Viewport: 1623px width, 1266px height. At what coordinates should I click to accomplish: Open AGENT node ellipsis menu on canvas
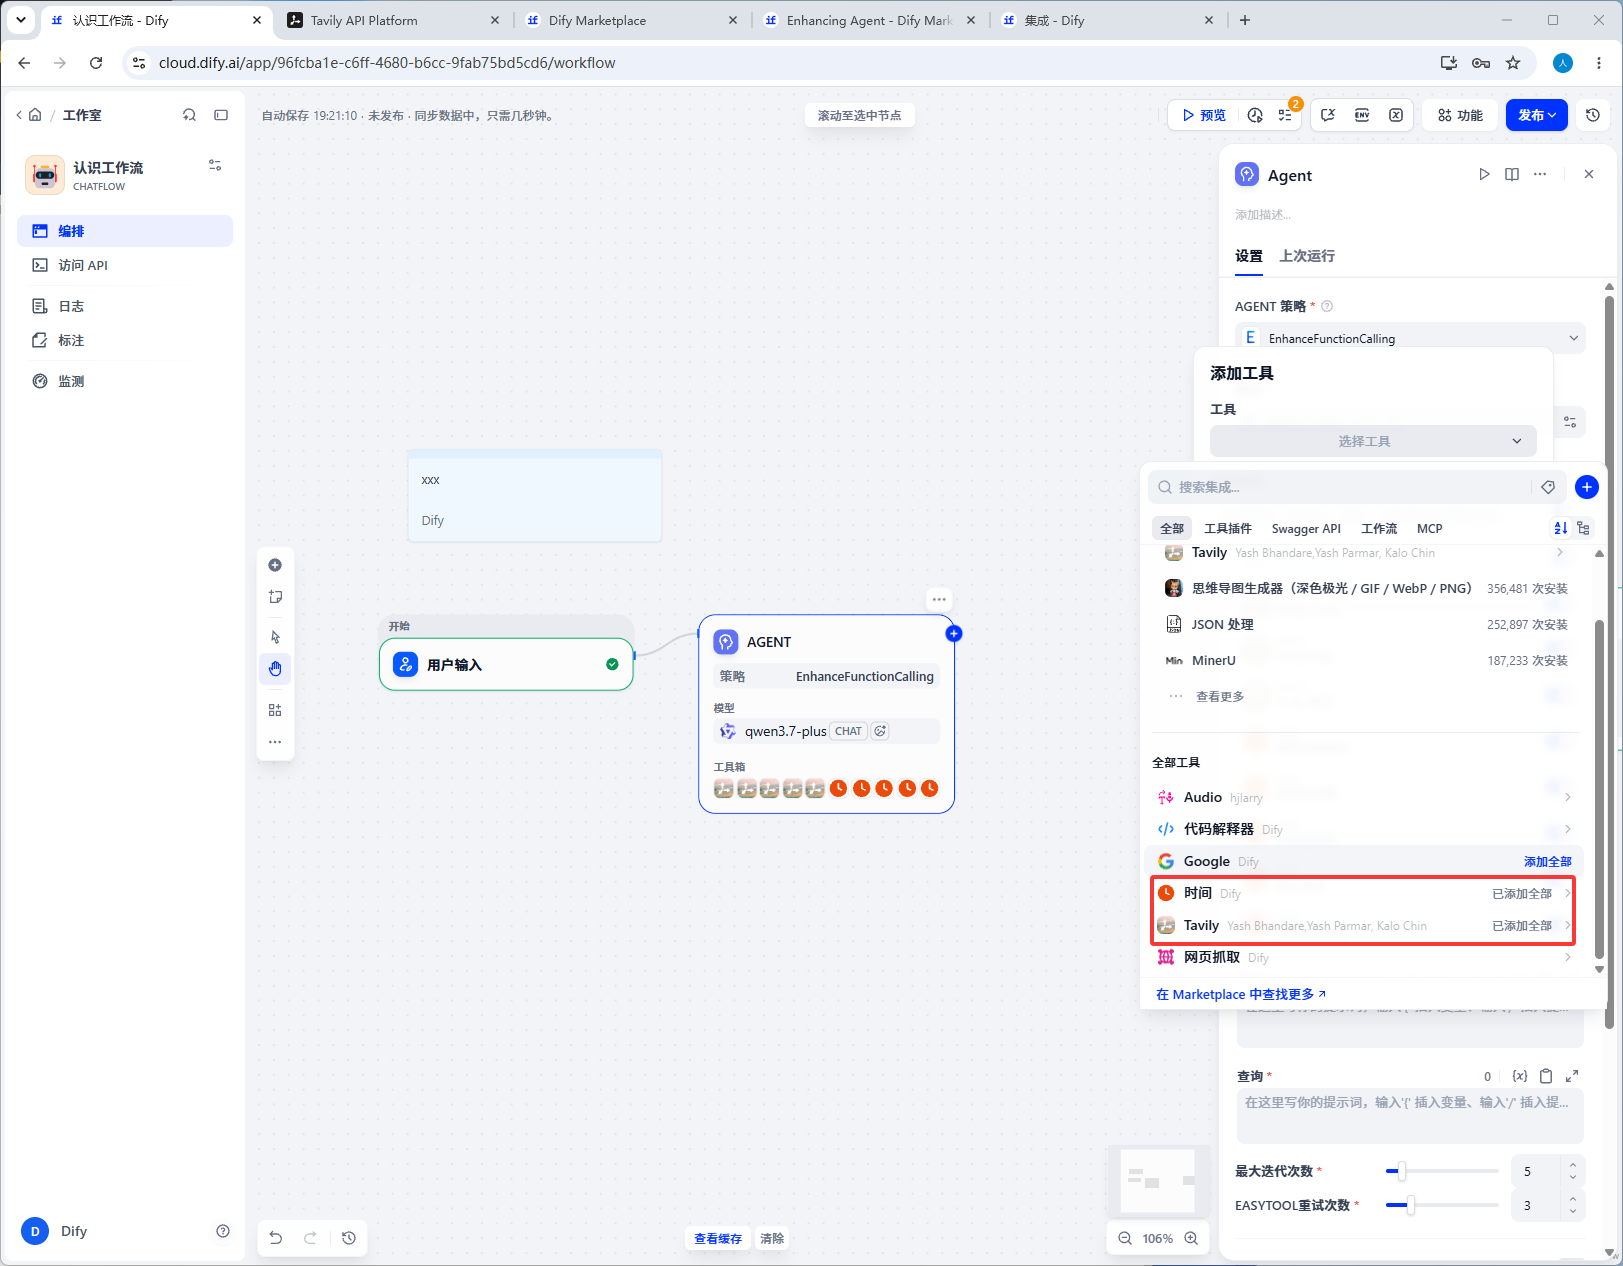[x=939, y=600]
